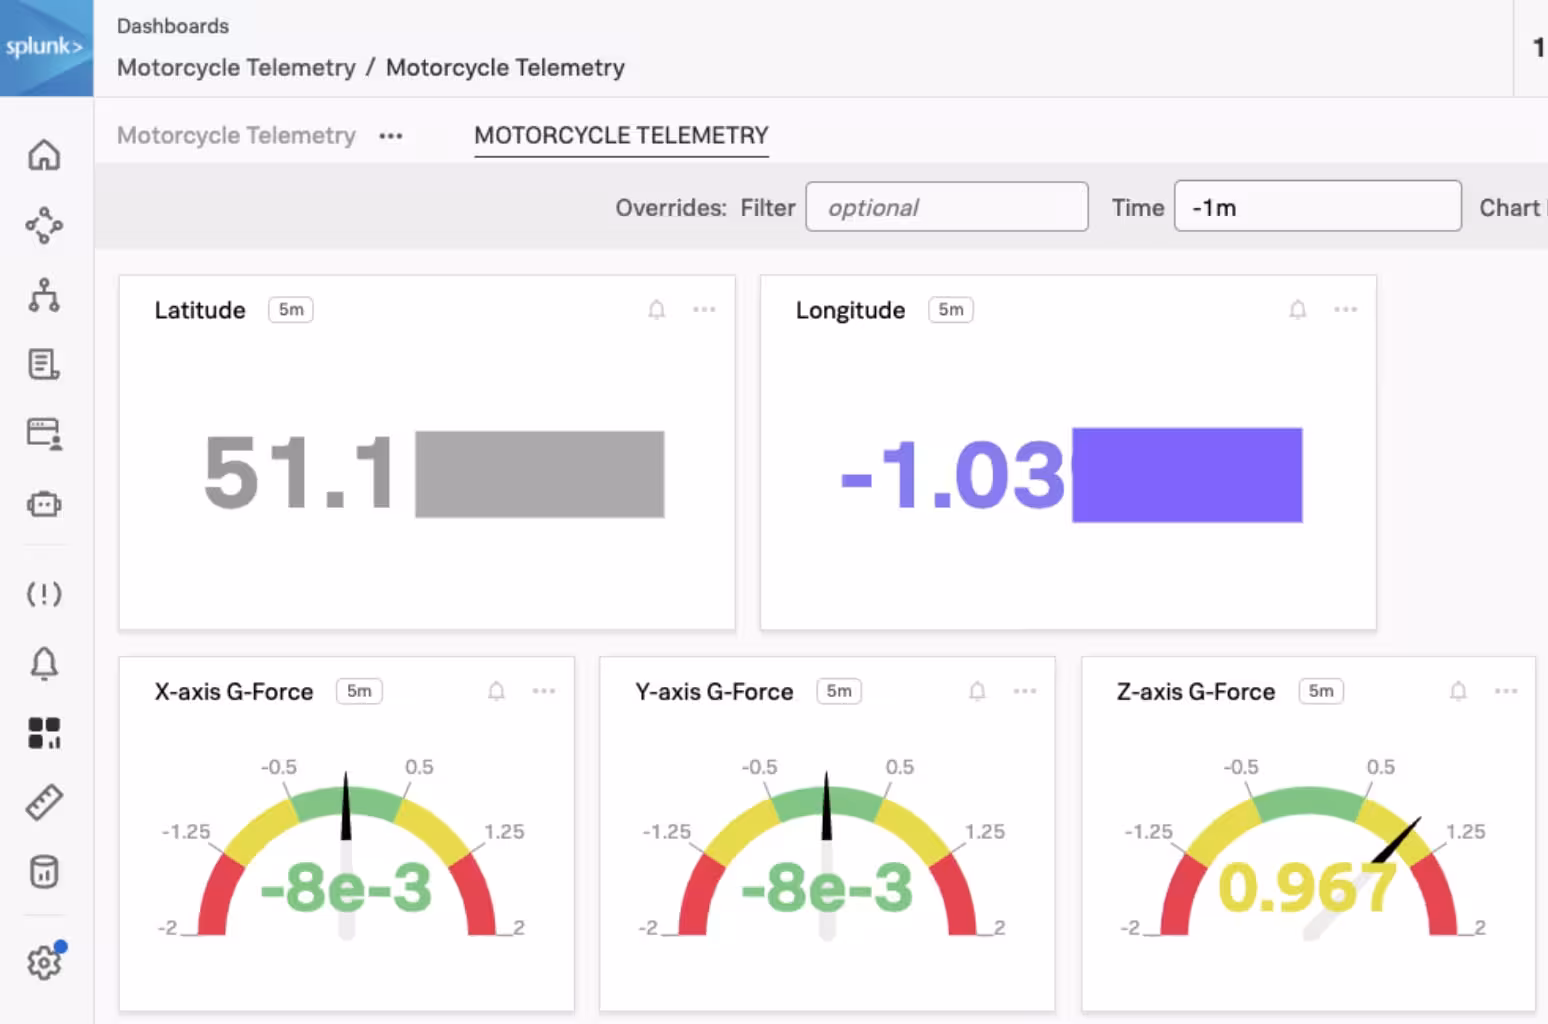Switch to the MOTORCYCLE TELEMETRY tab
1548x1024 pixels.
tap(621, 135)
